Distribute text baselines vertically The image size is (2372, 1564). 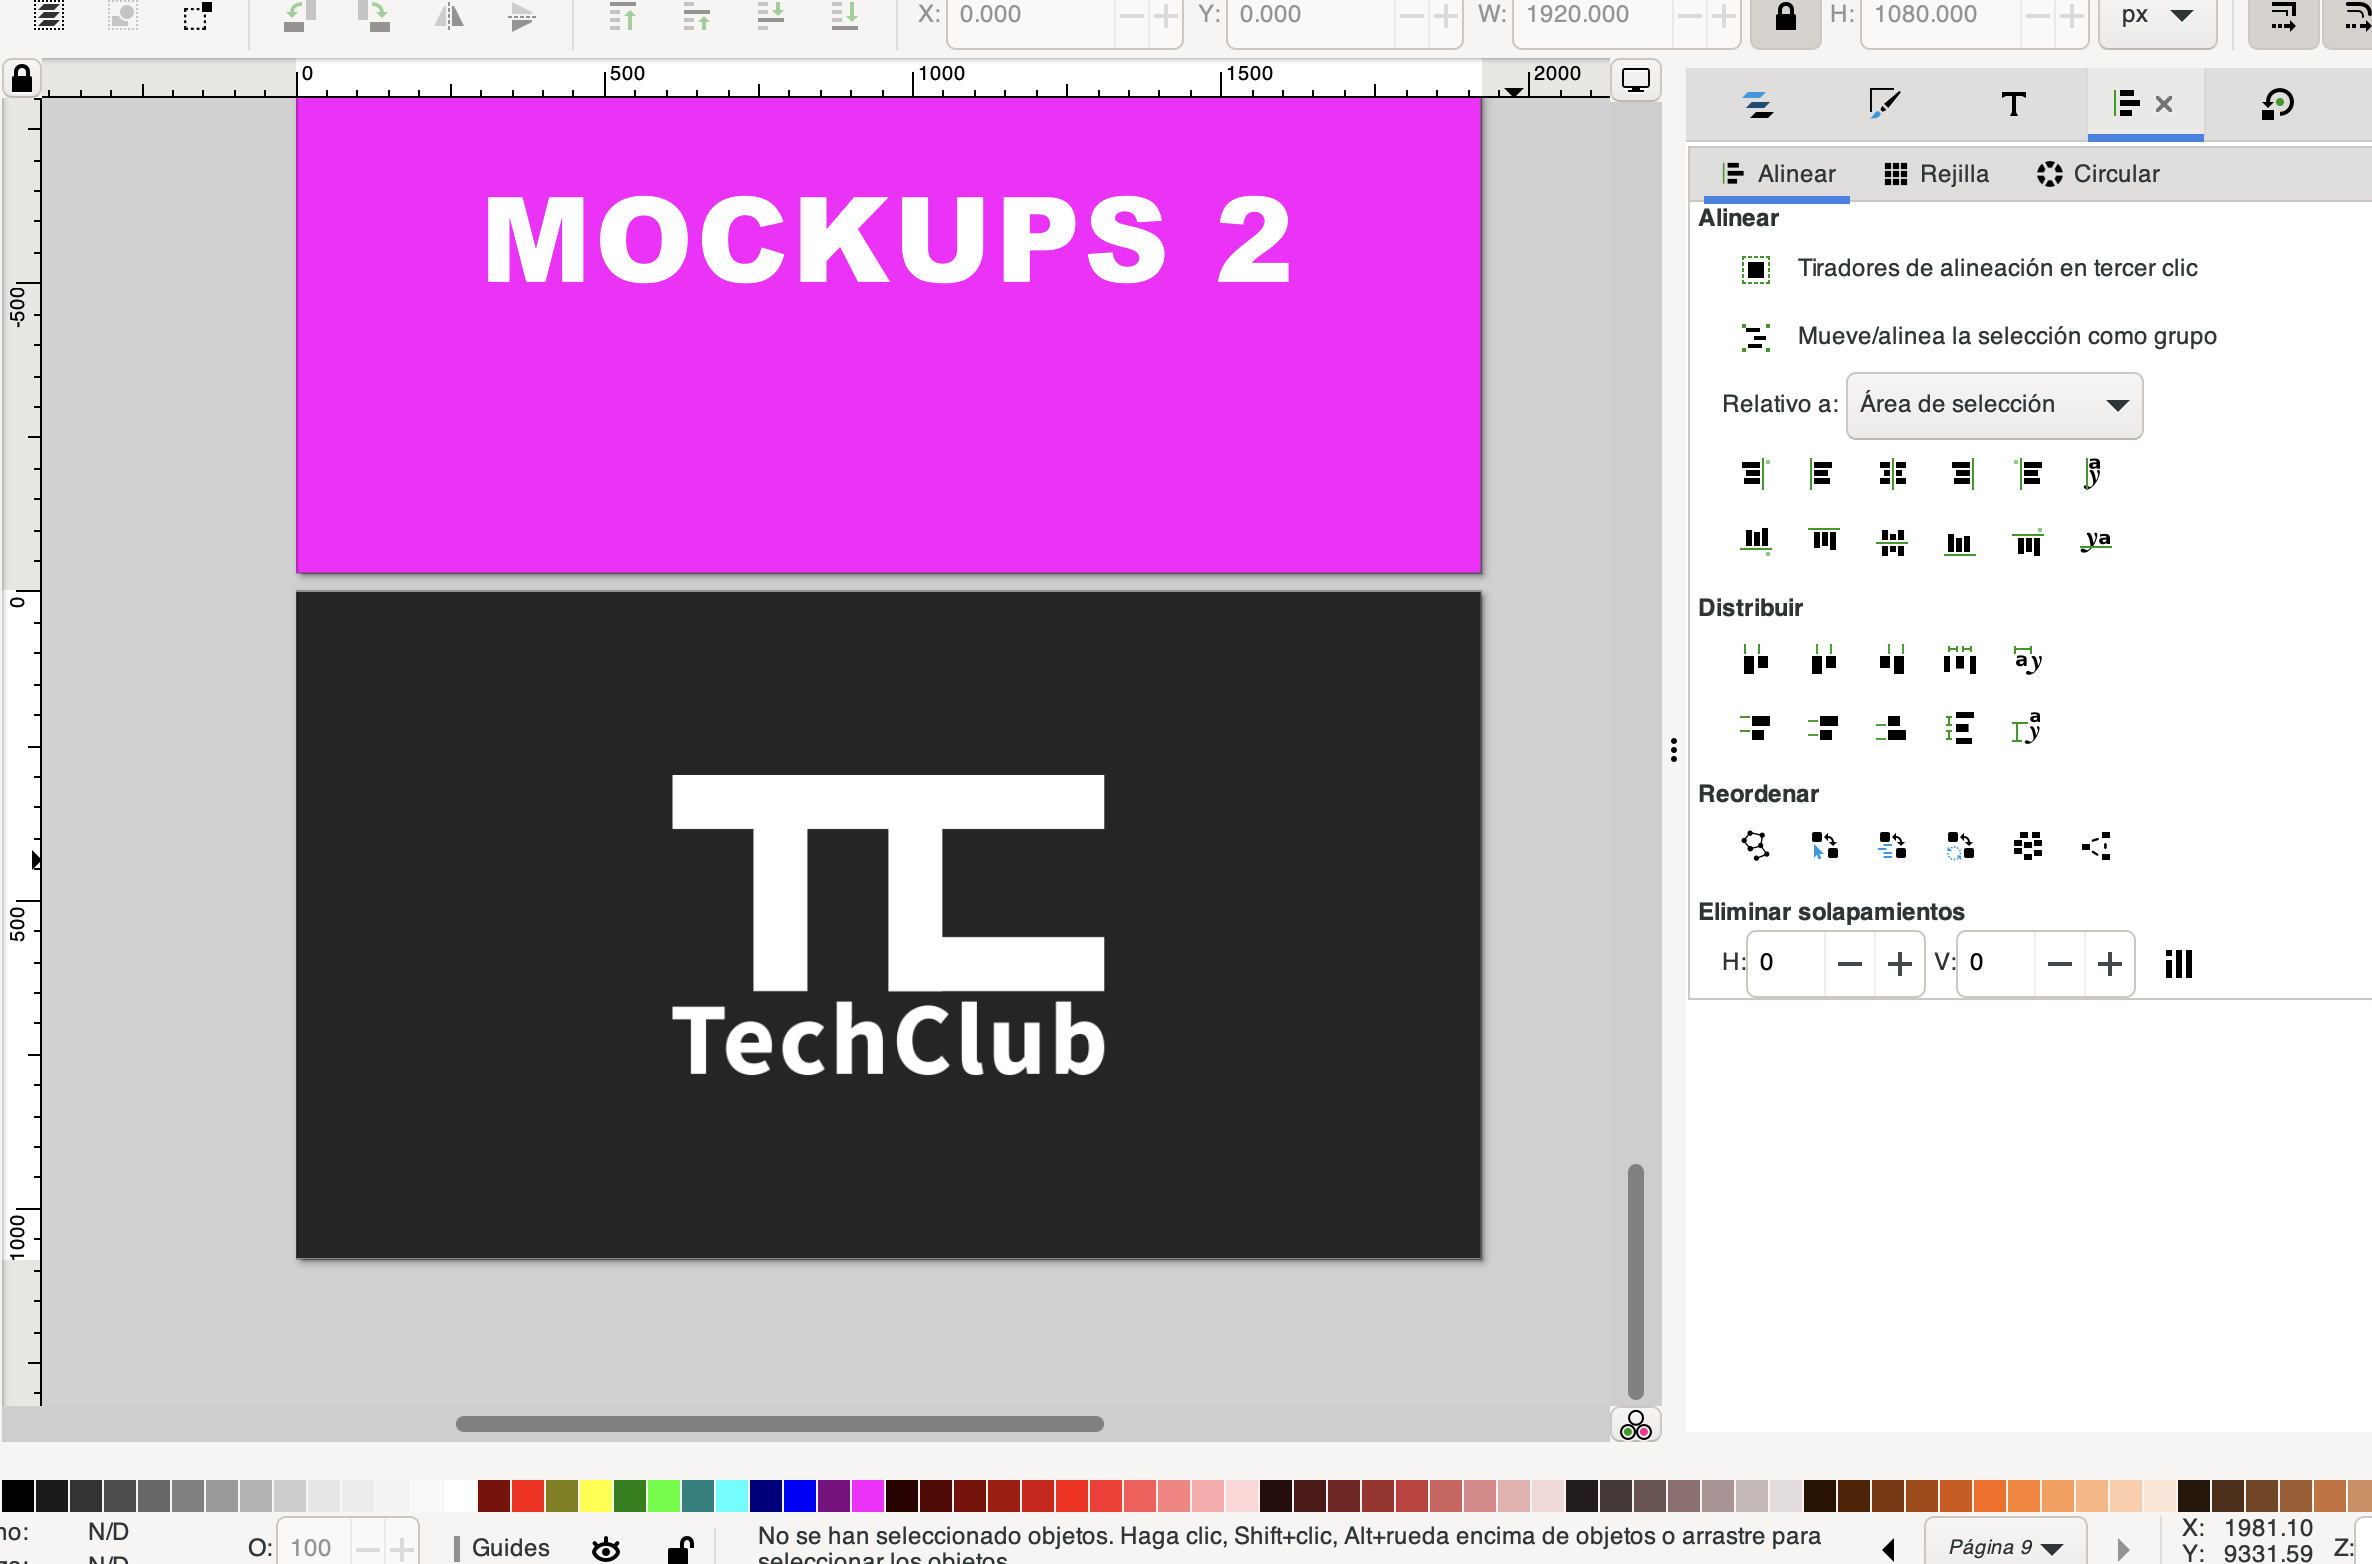(x=2027, y=727)
